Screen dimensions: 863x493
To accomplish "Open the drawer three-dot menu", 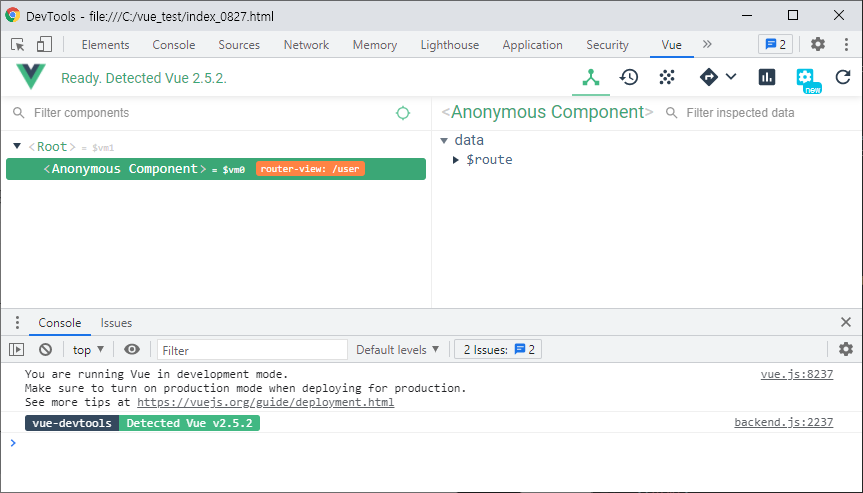I will tap(18, 322).
